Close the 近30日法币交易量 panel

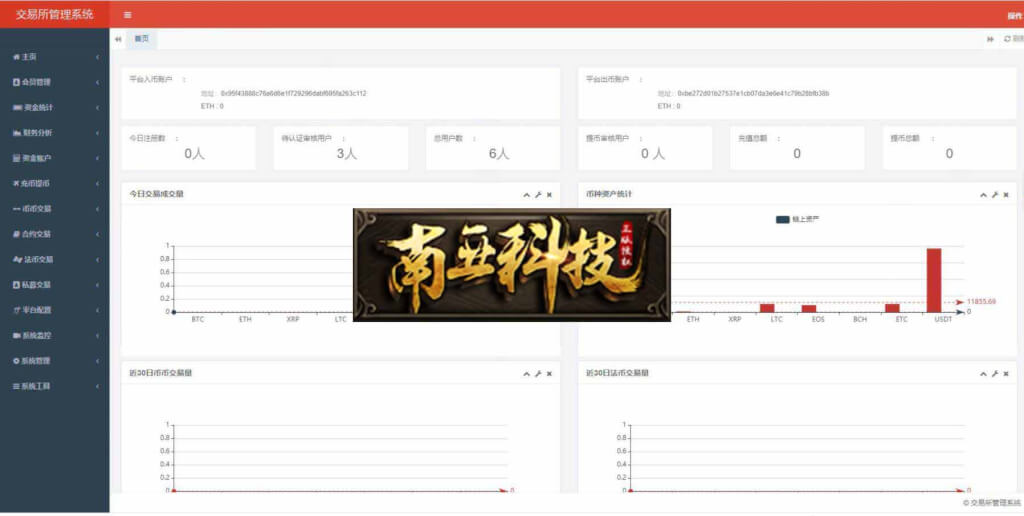[x=1006, y=374]
